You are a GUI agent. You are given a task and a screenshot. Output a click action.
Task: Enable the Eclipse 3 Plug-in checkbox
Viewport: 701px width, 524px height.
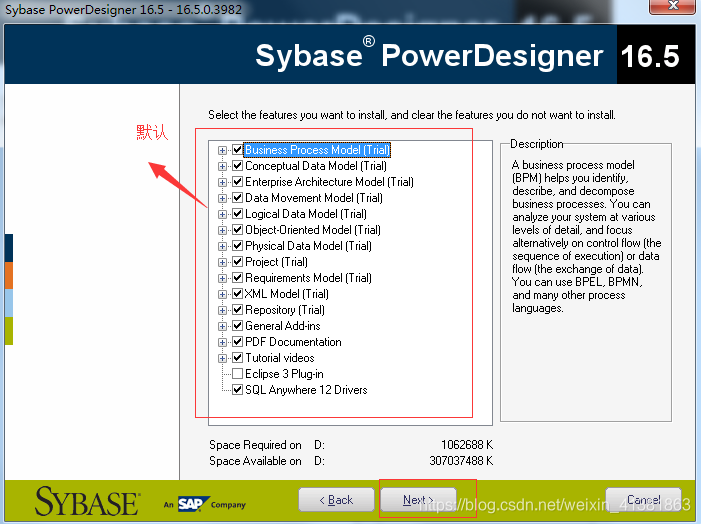point(237,374)
